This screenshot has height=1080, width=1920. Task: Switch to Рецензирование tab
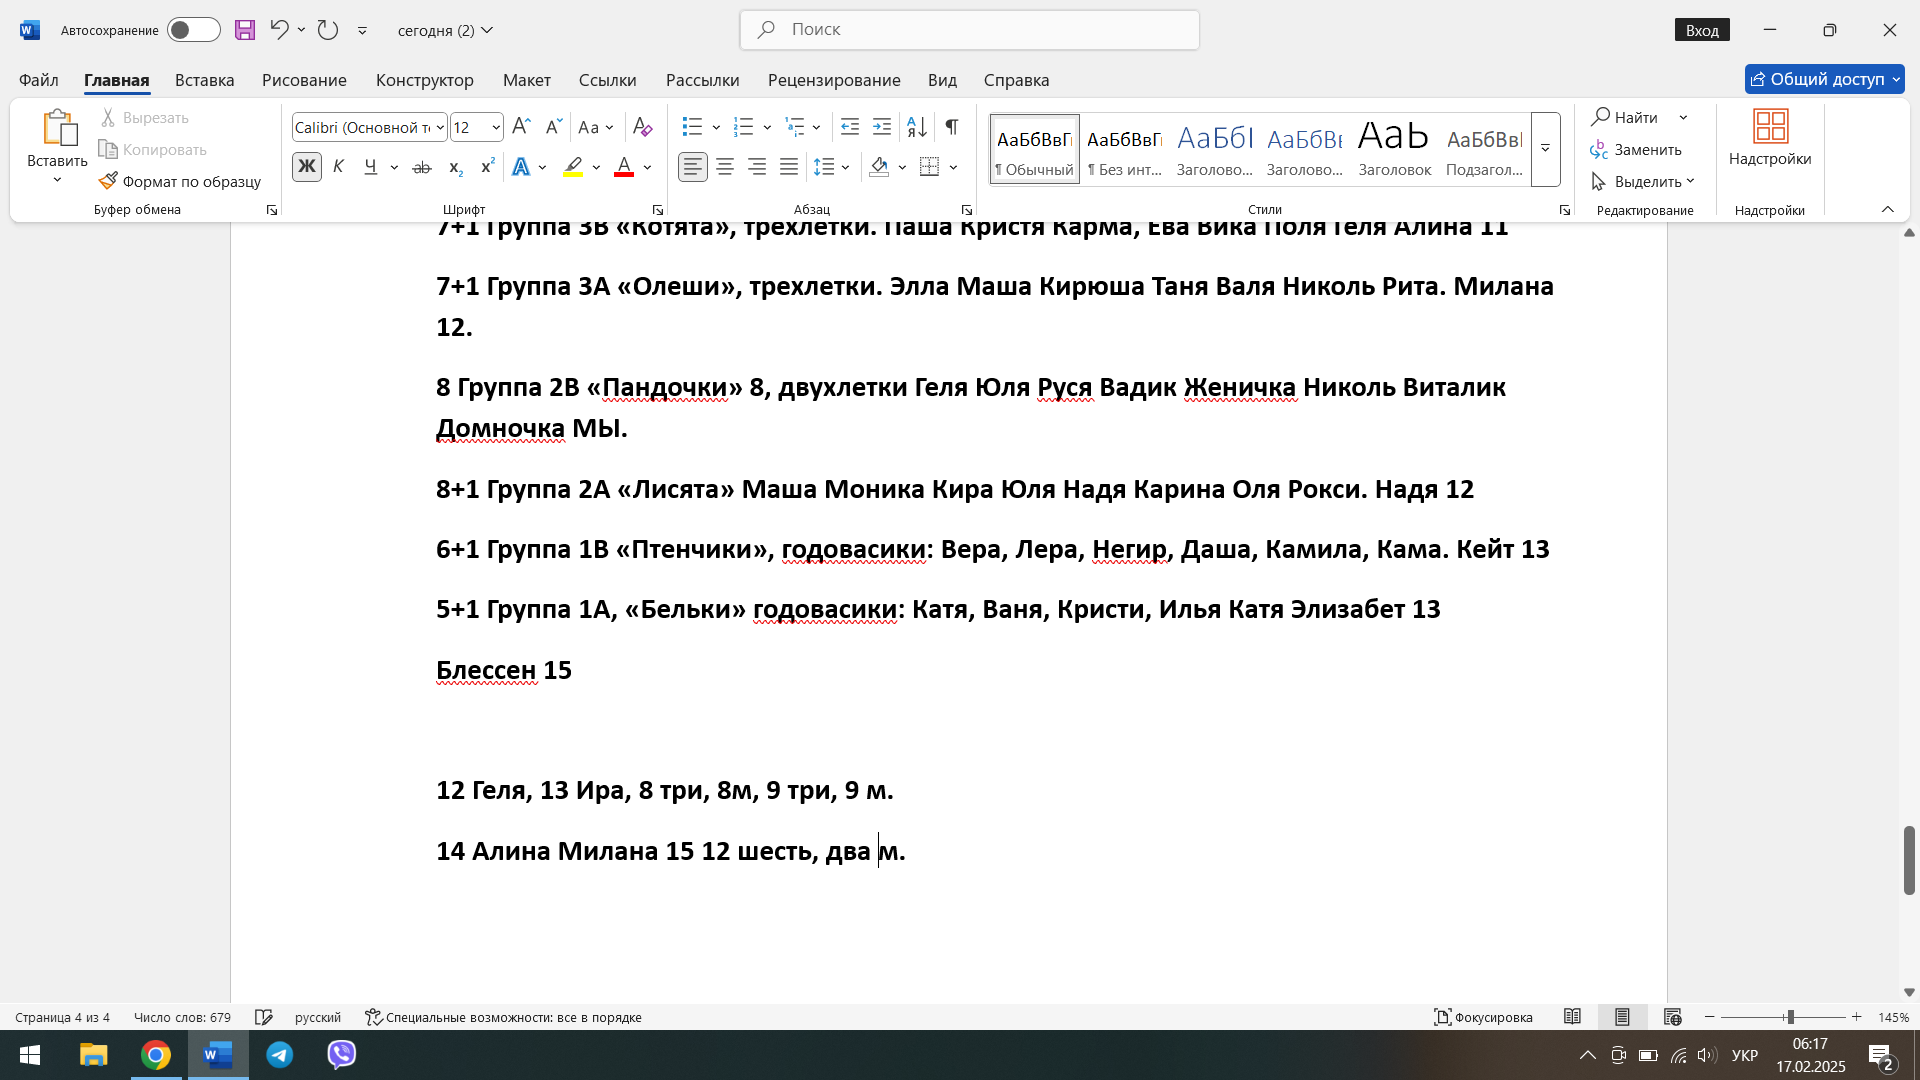coord(834,80)
